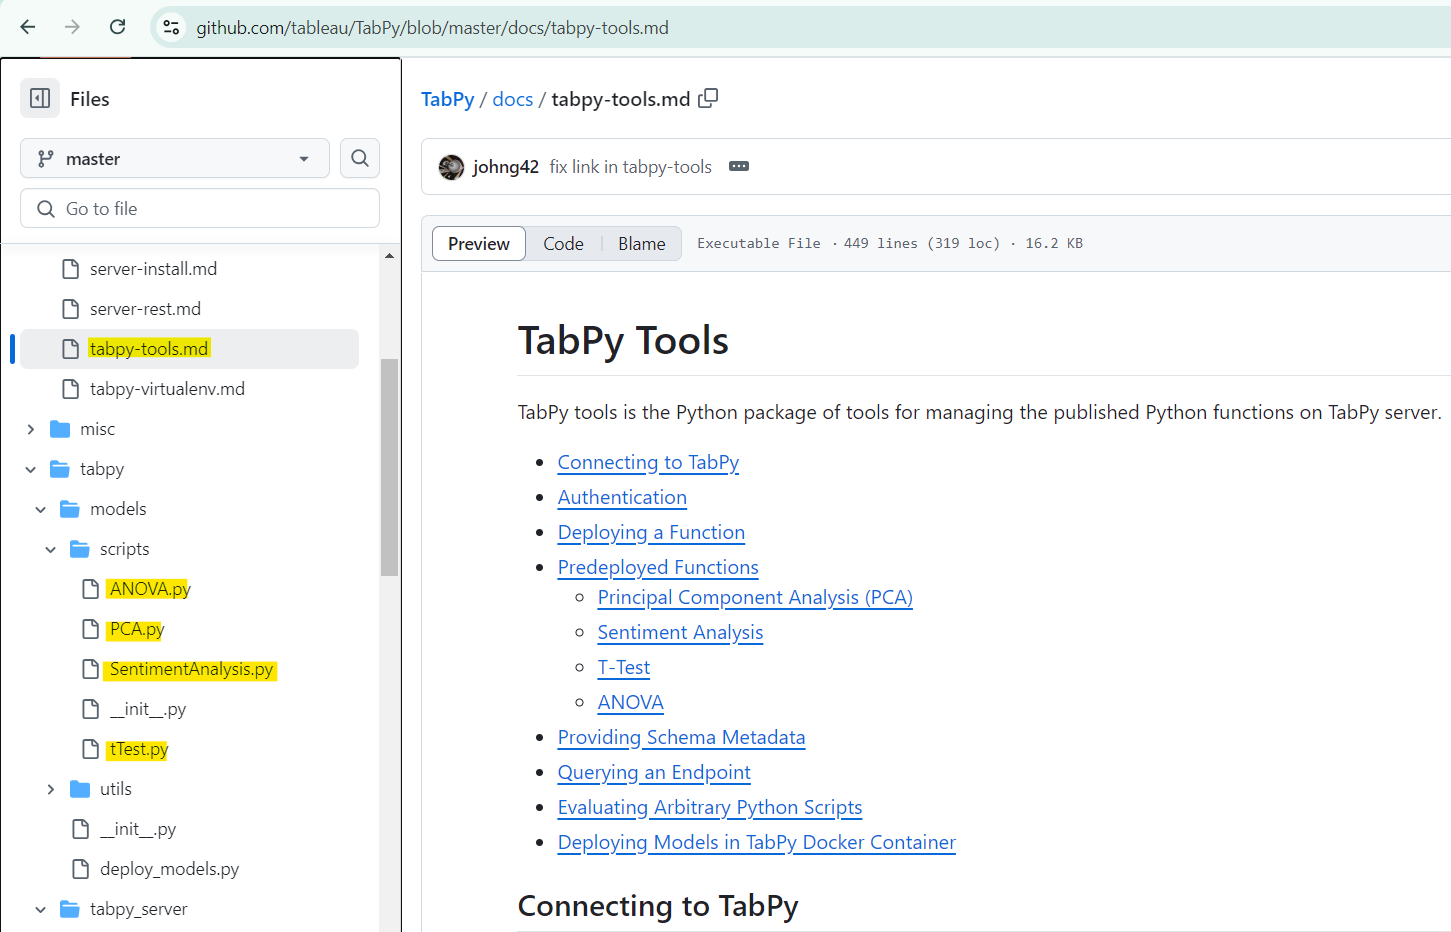Click the file icon beside deploy_models.py
The image size is (1451, 932).
80,869
